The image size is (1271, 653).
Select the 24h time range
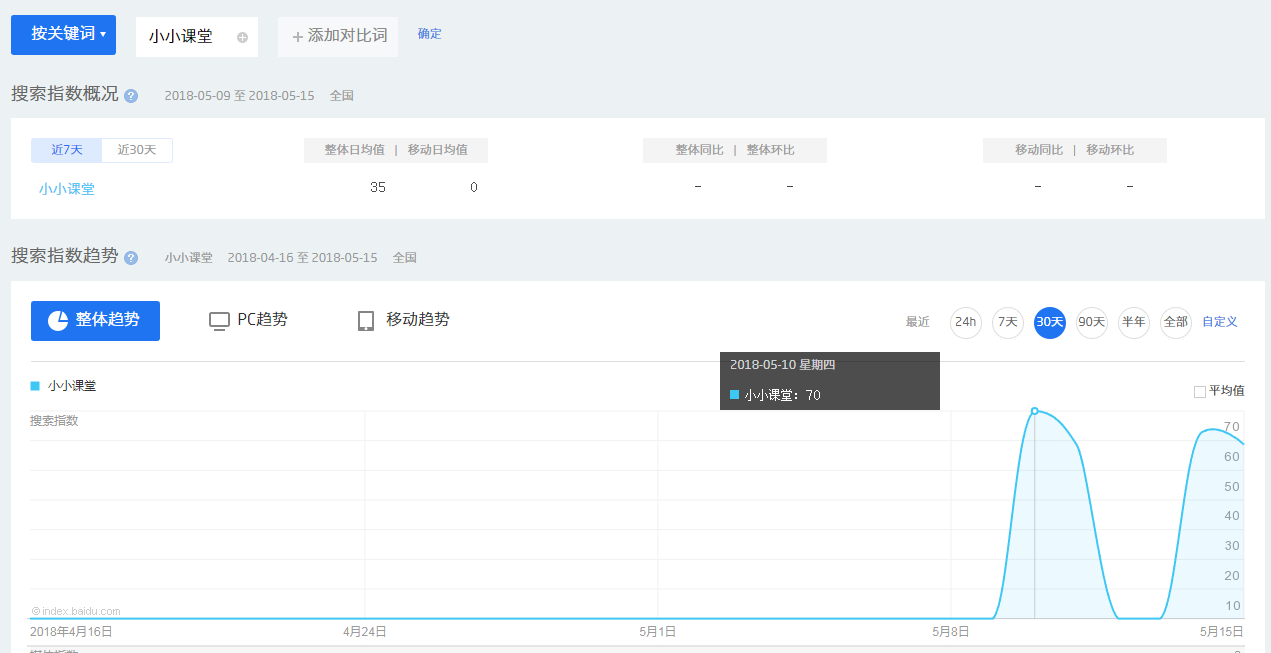click(x=966, y=322)
